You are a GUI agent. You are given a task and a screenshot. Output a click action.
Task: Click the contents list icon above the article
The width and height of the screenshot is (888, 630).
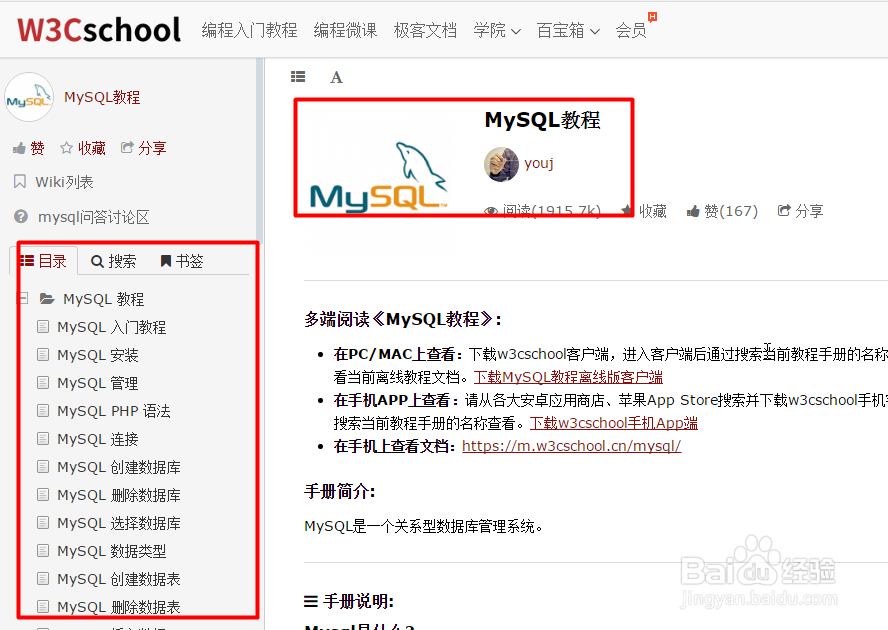[297, 76]
